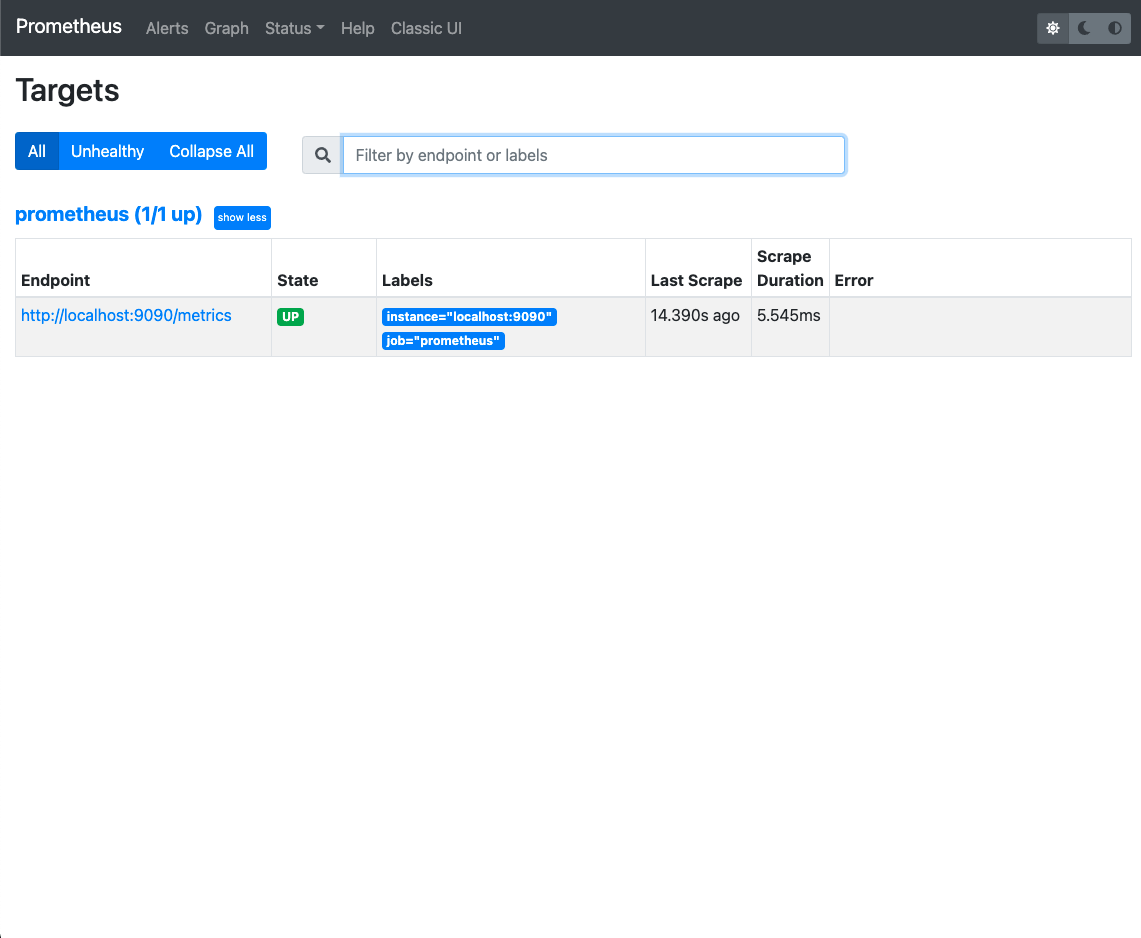Open the Status dropdown menu

pyautogui.click(x=294, y=28)
